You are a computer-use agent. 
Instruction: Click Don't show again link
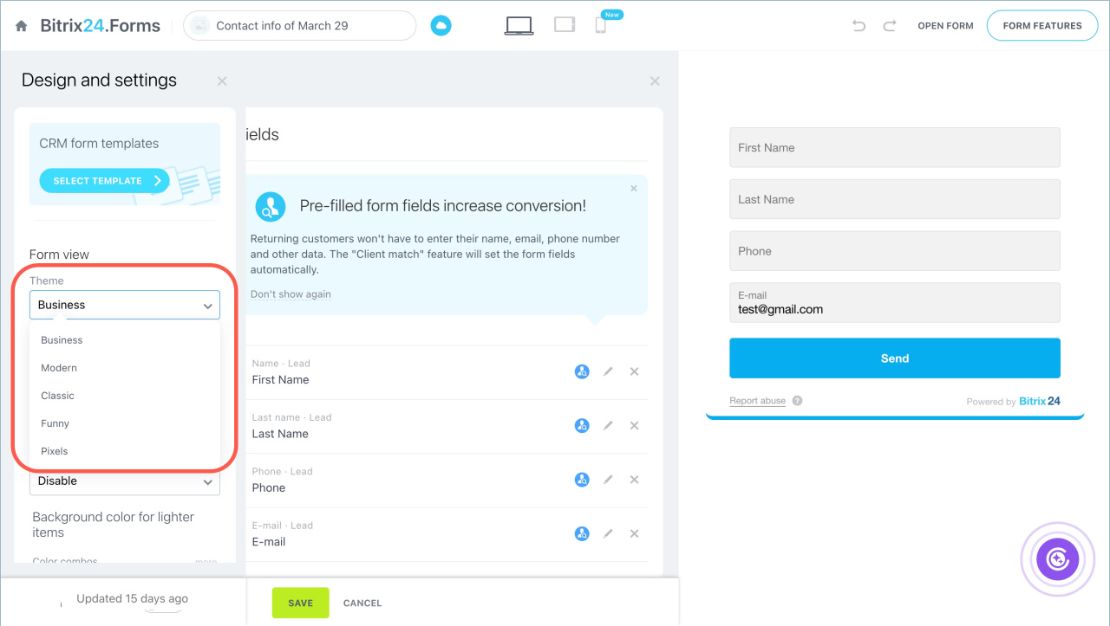290,294
